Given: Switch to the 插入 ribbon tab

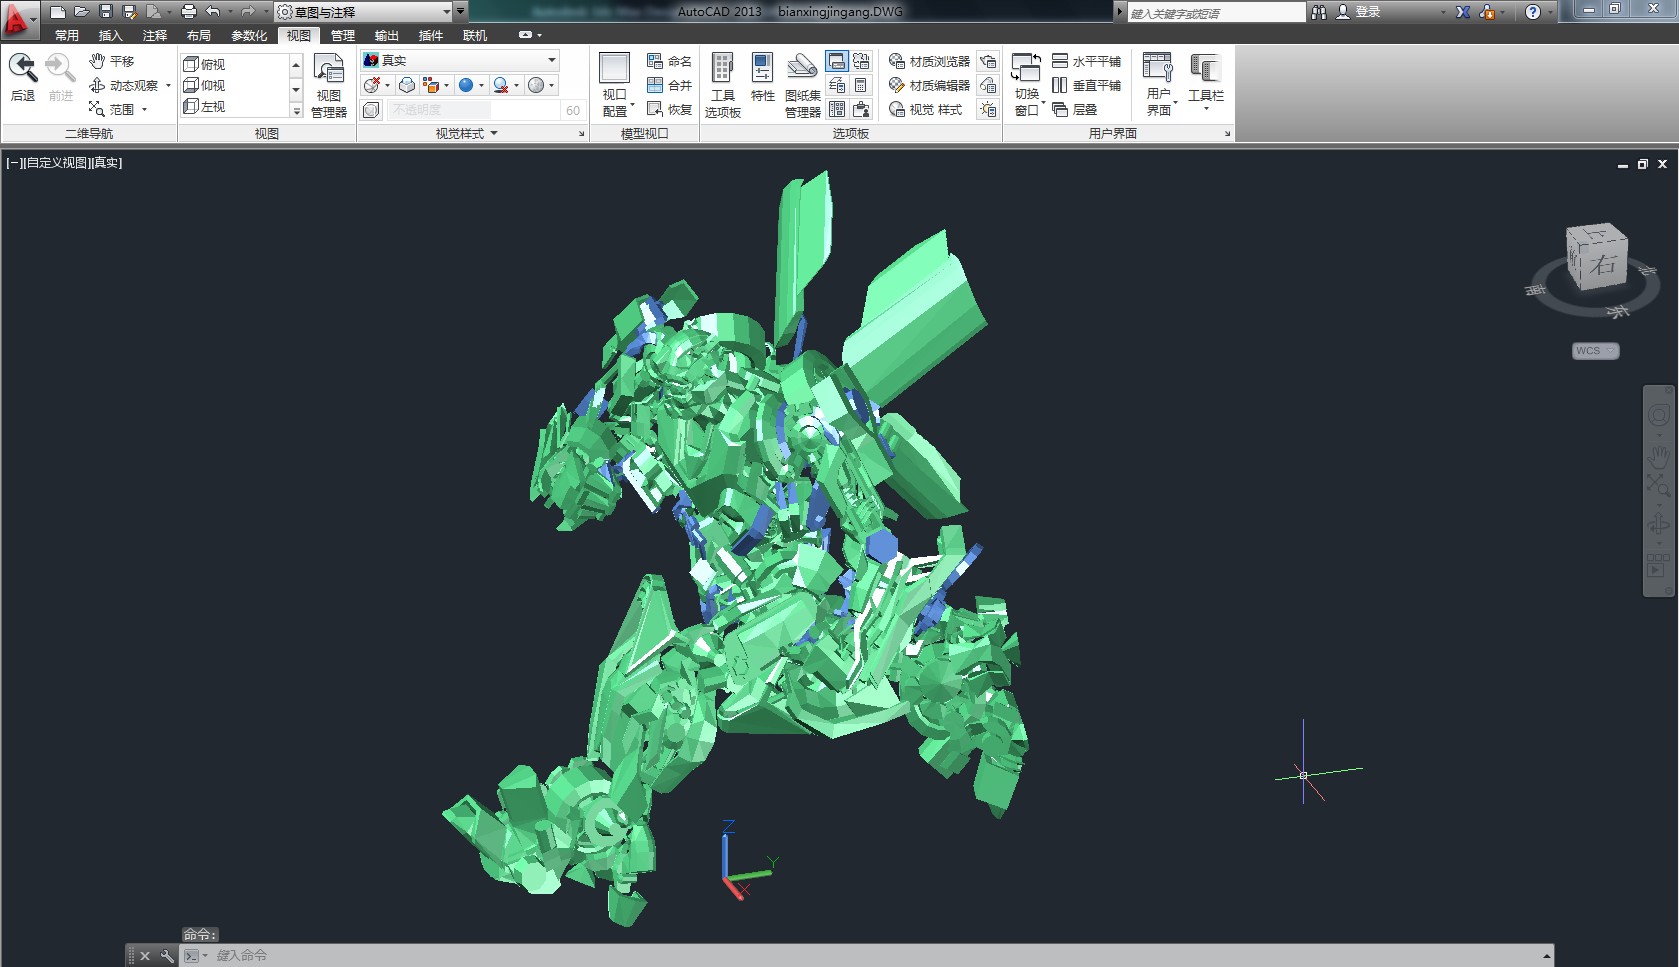Looking at the screenshot, I should 111,35.
